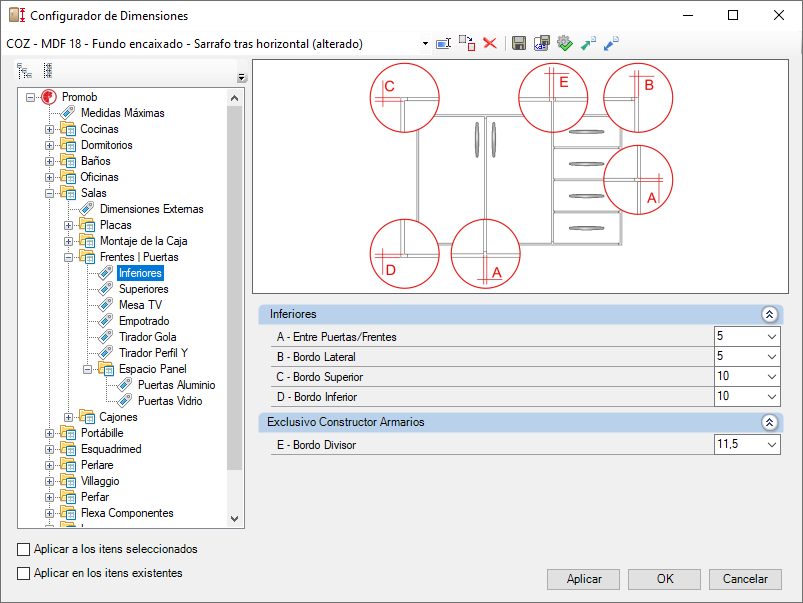Click the tree scrollbar down arrow
Screen dimensions: 803x603
tap(235, 518)
